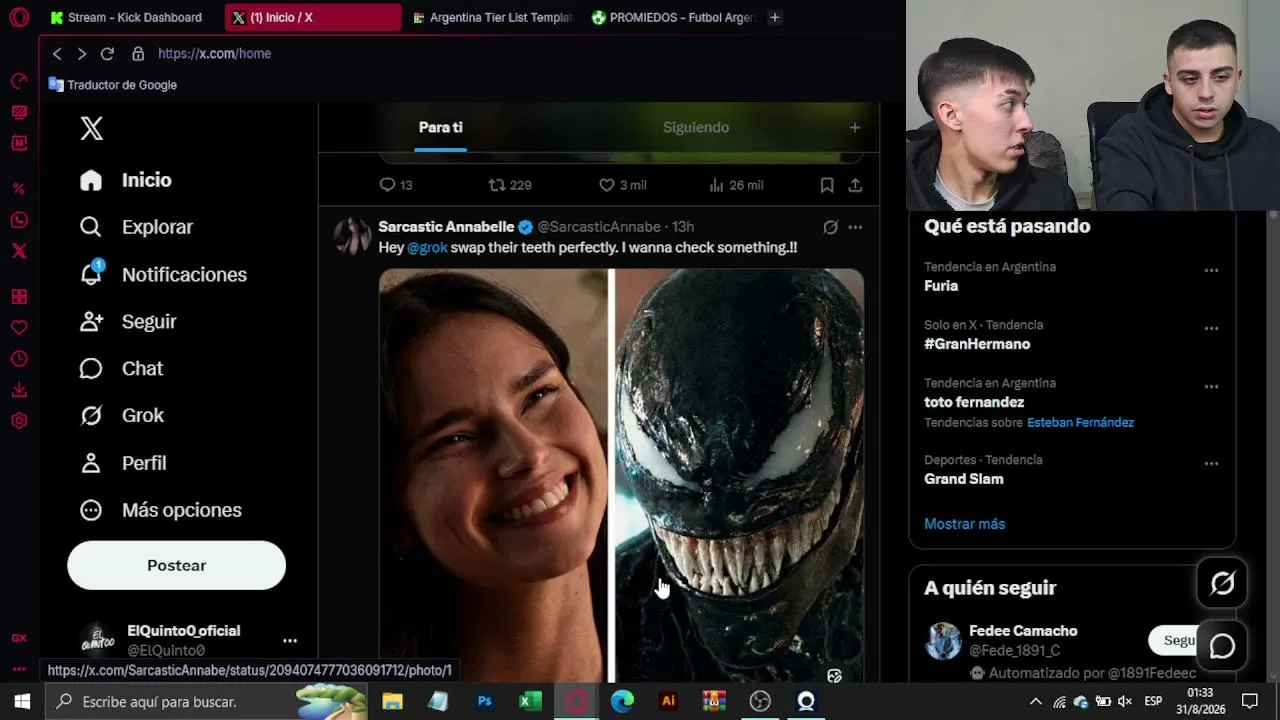Open more options for the Furia trend
Image resolution: width=1280 pixels, height=720 pixels.
(x=1211, y=270)
